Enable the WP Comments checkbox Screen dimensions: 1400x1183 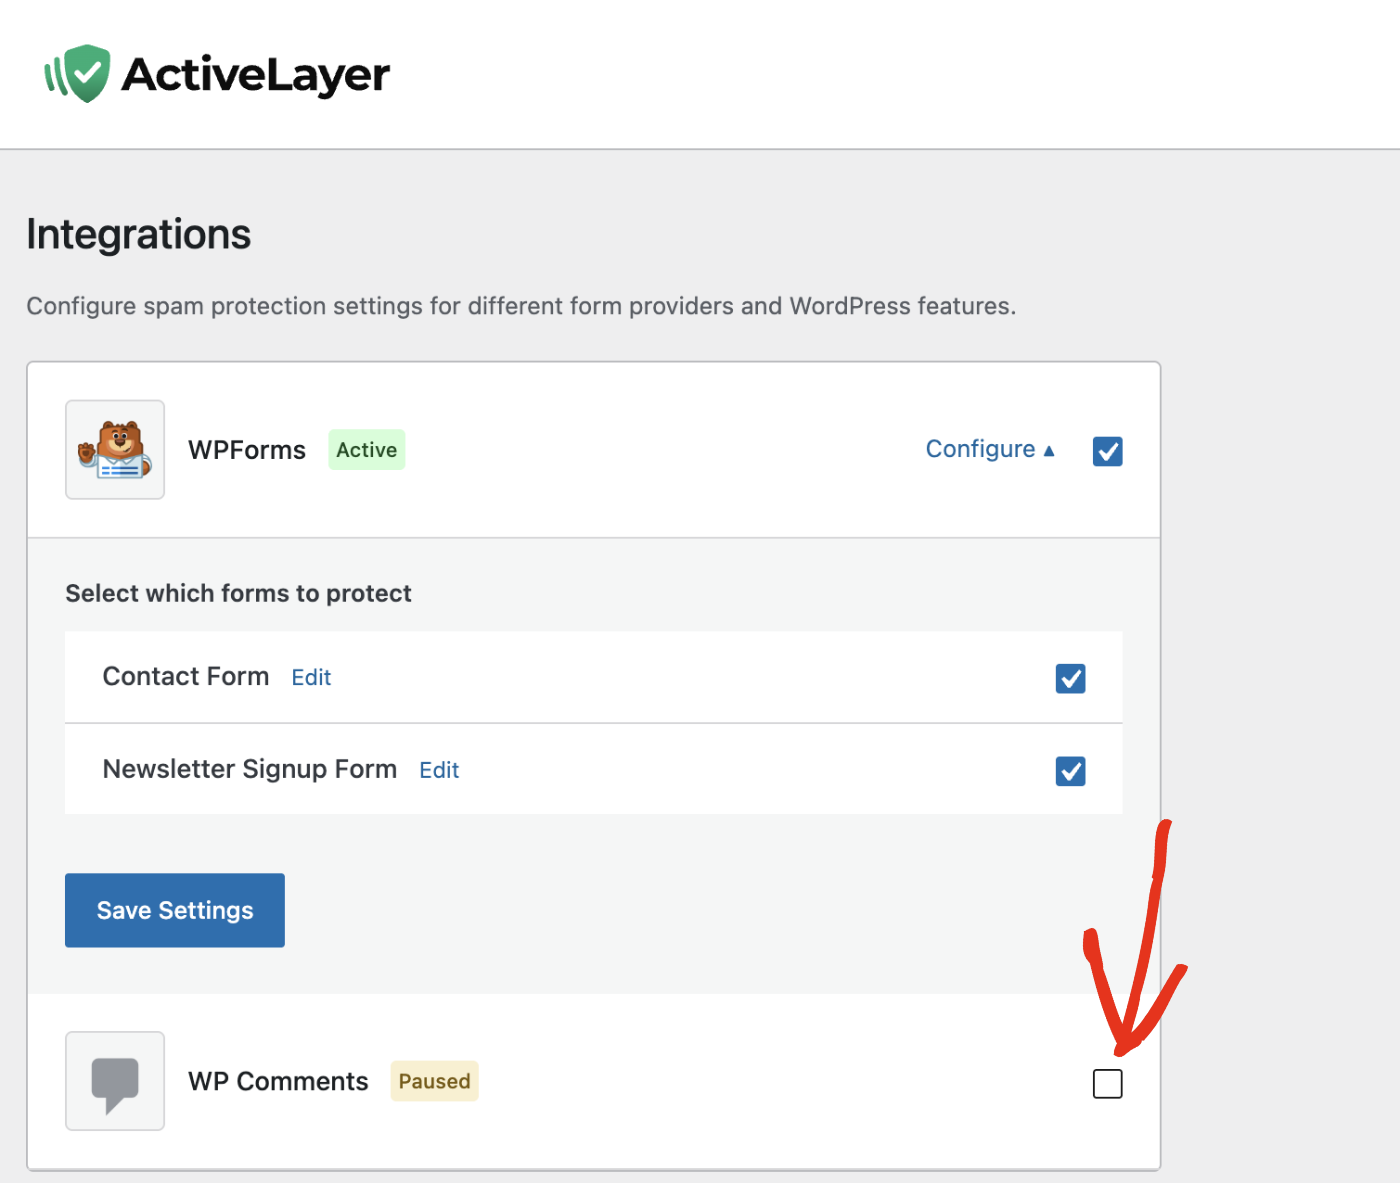(x=1107, y=1083)
